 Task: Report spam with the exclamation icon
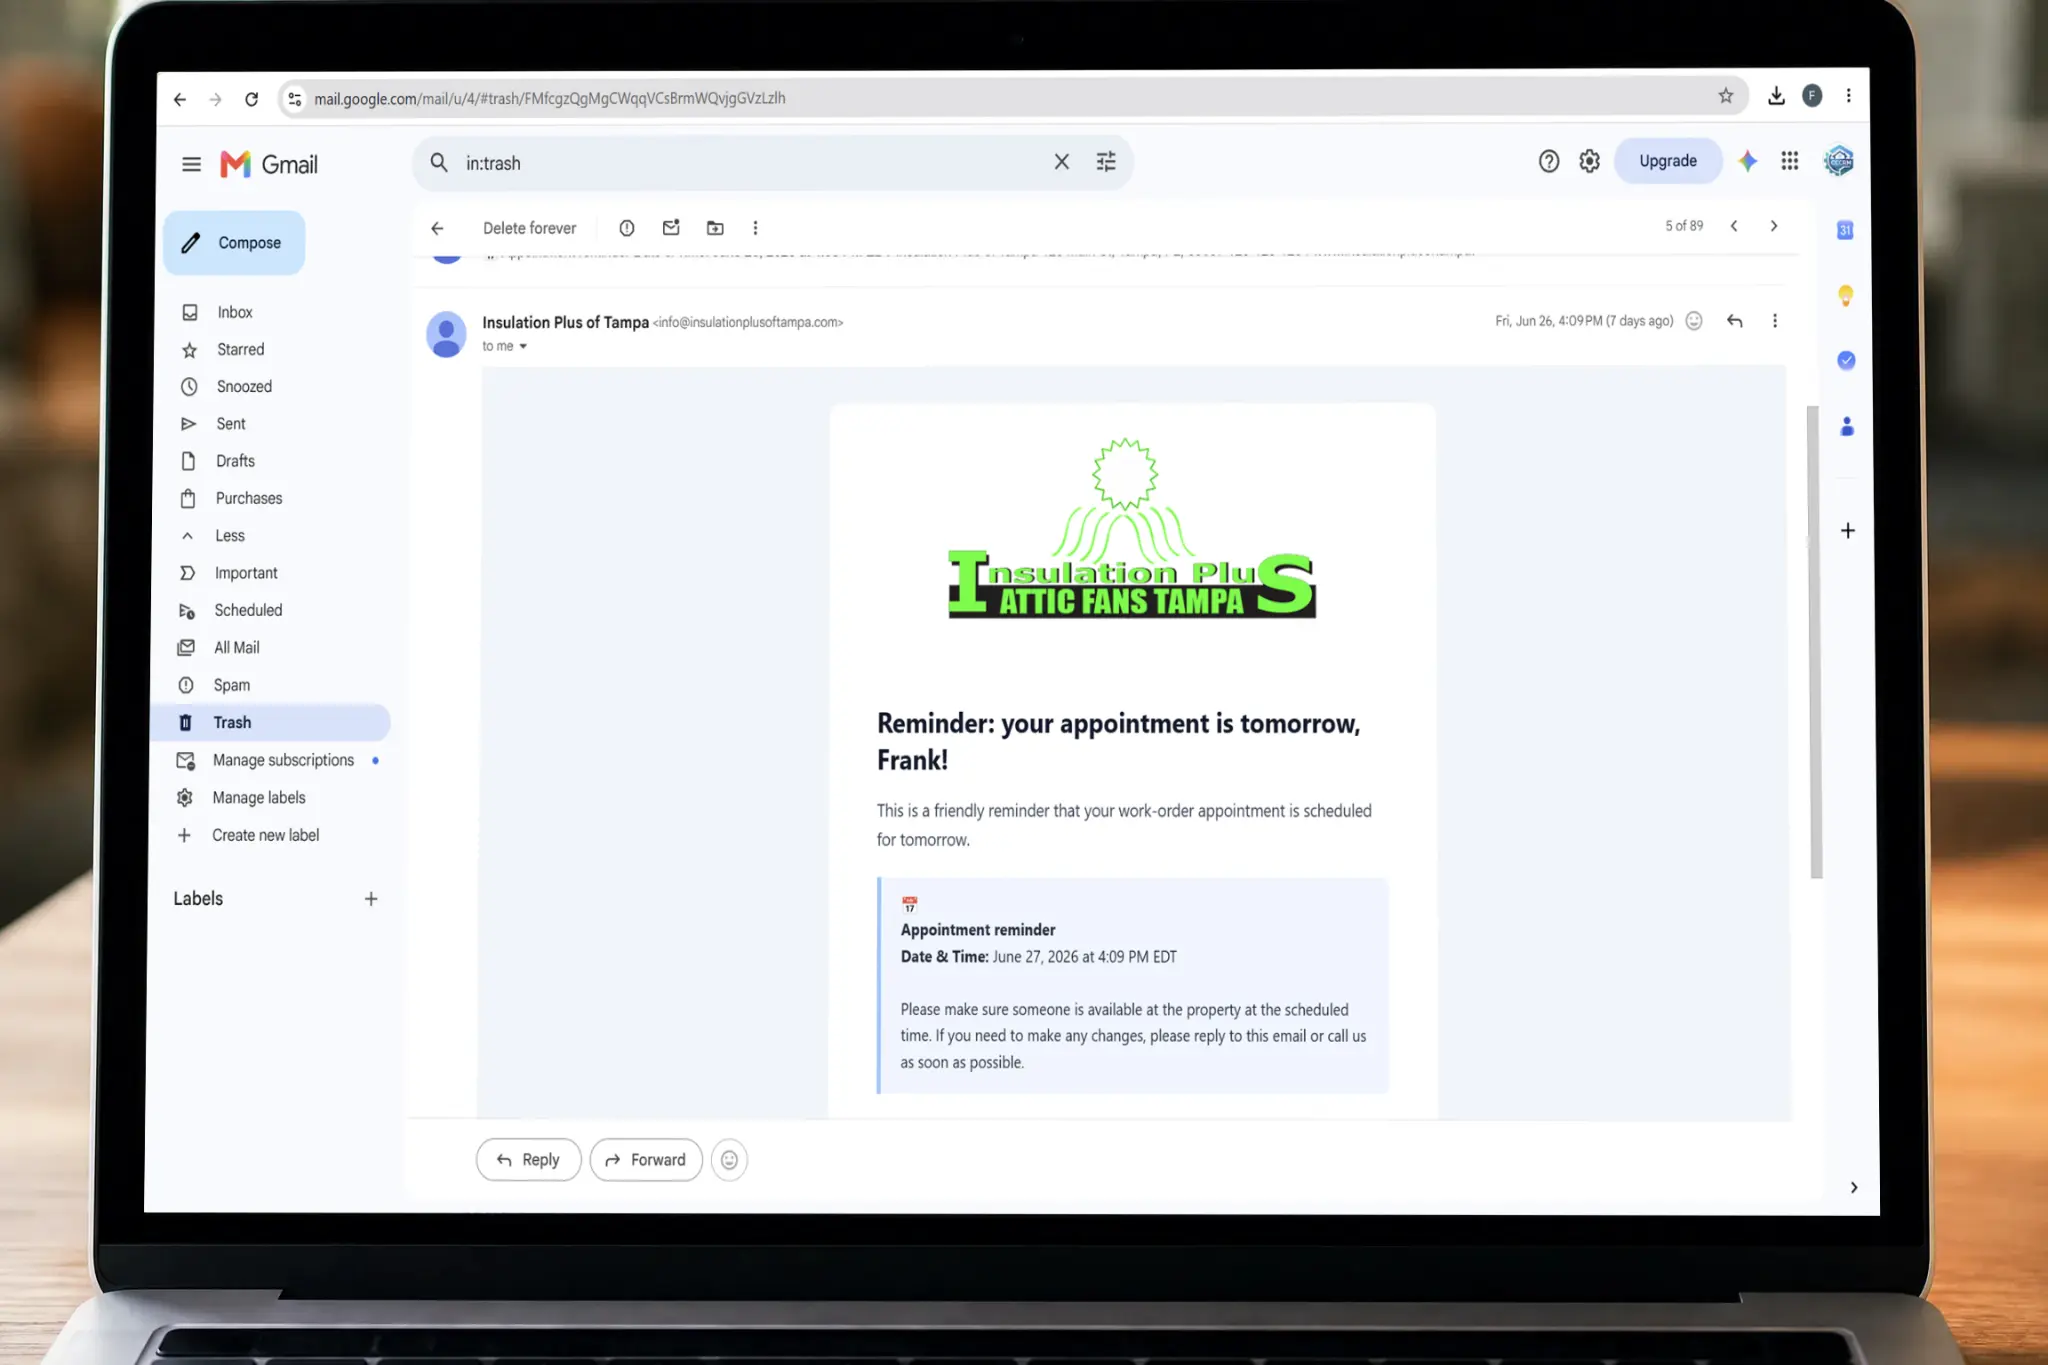[626, 228]
